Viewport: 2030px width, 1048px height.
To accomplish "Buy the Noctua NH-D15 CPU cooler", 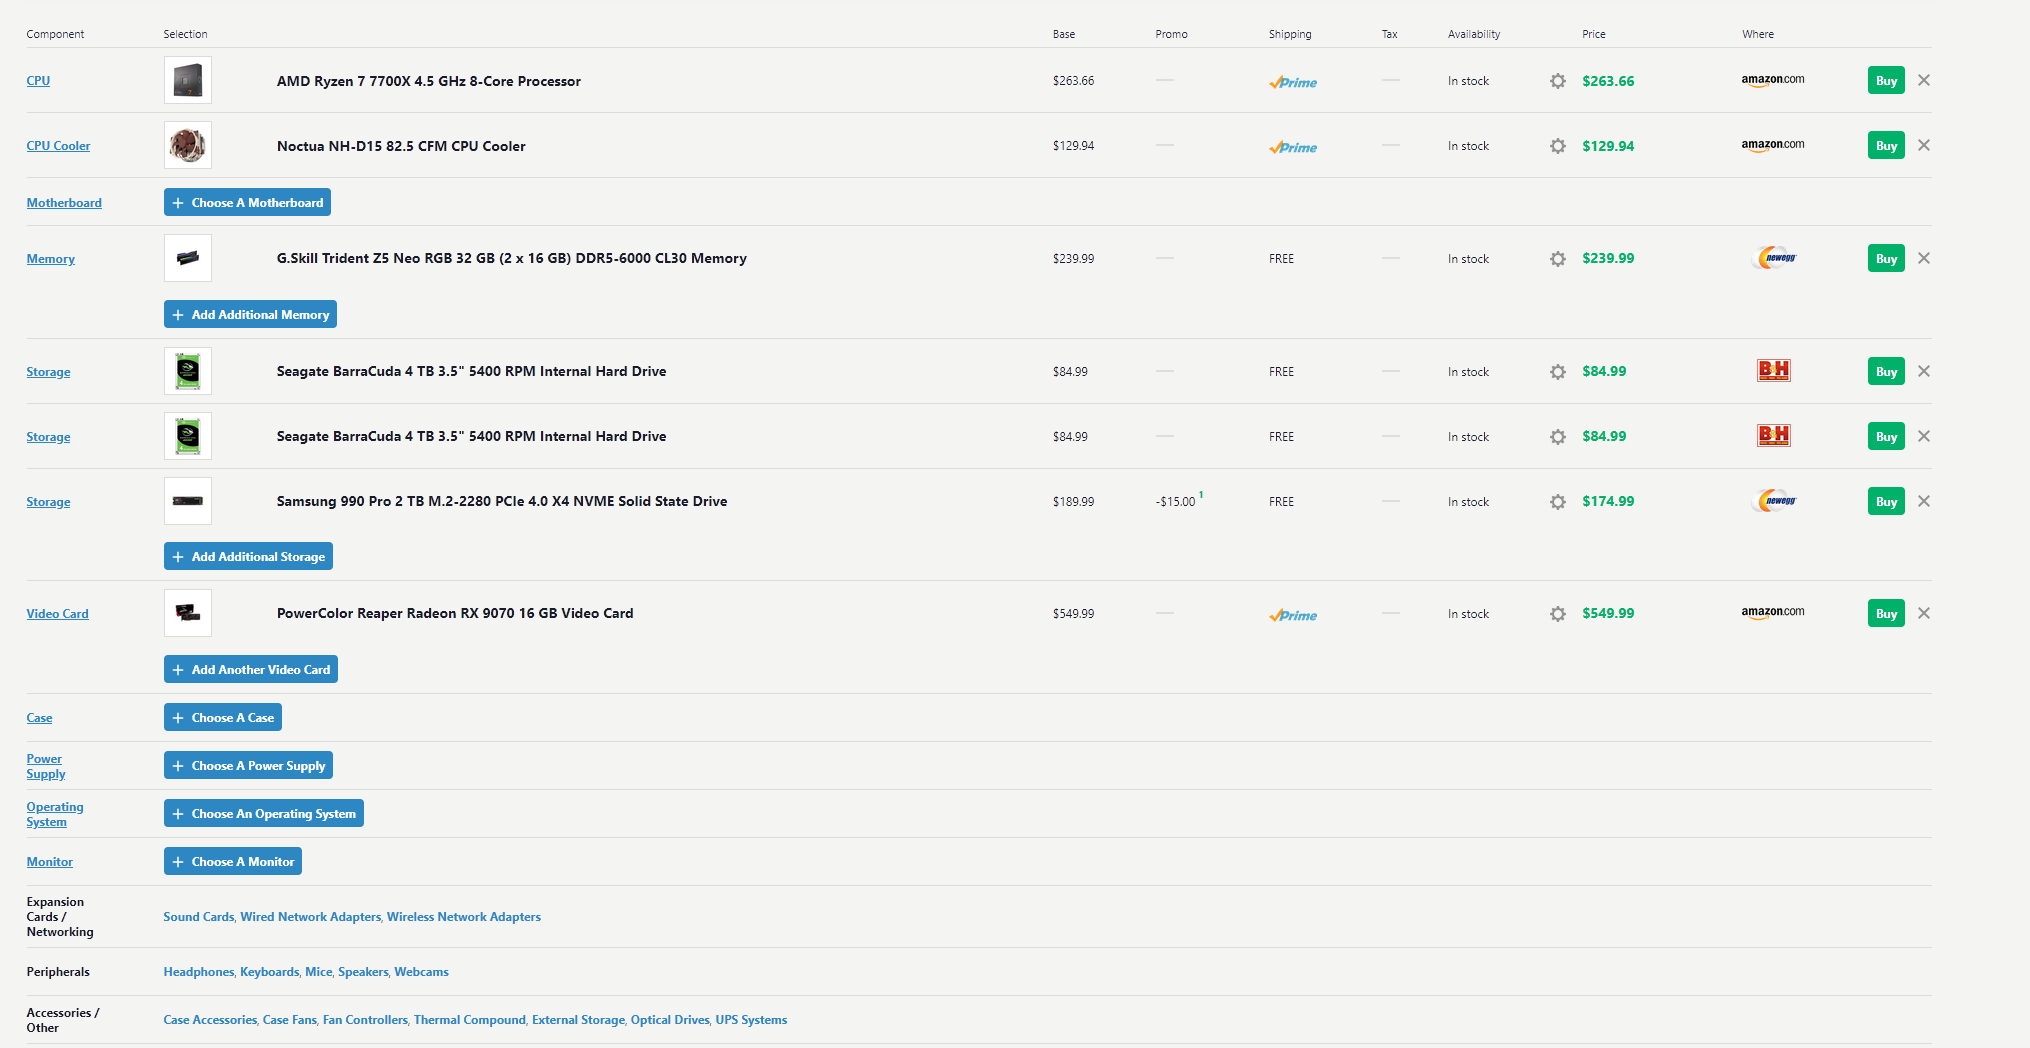I will click(1886, 145).
